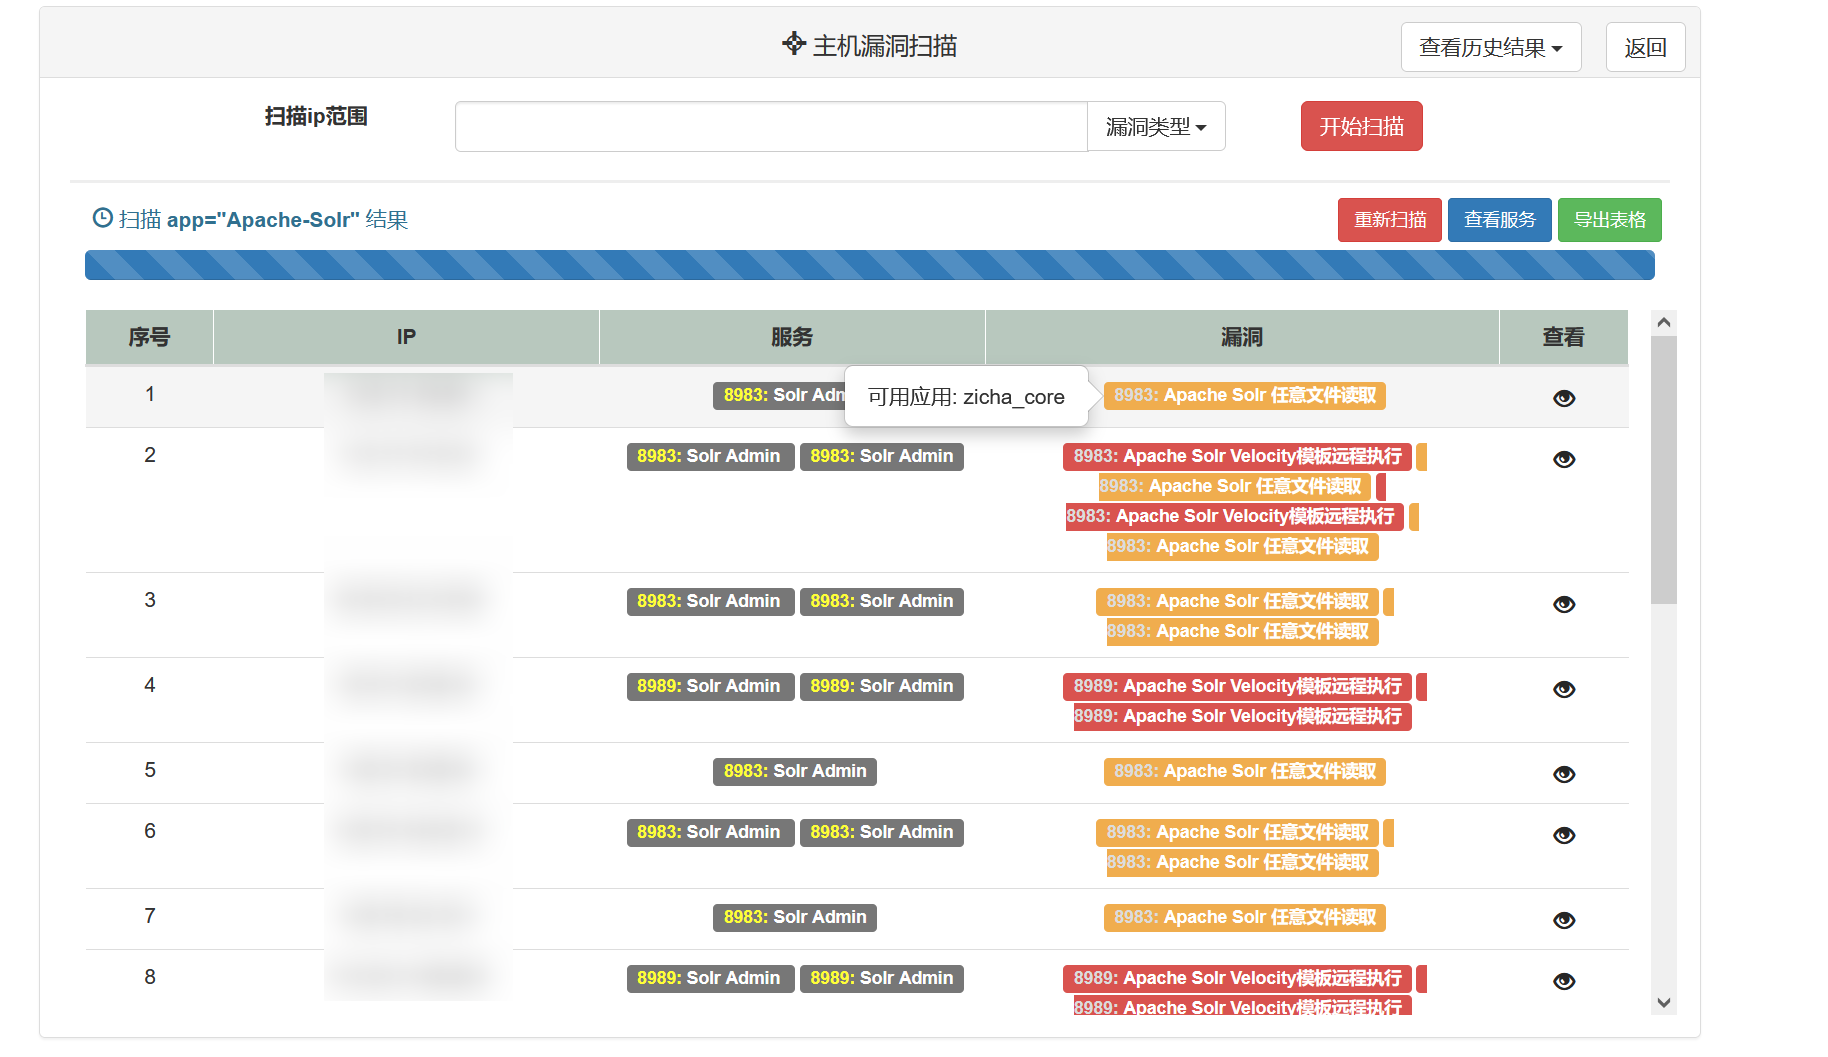
Task: Click the first 任意文件读取 tag in row 3
Action: pos(1238,601)
